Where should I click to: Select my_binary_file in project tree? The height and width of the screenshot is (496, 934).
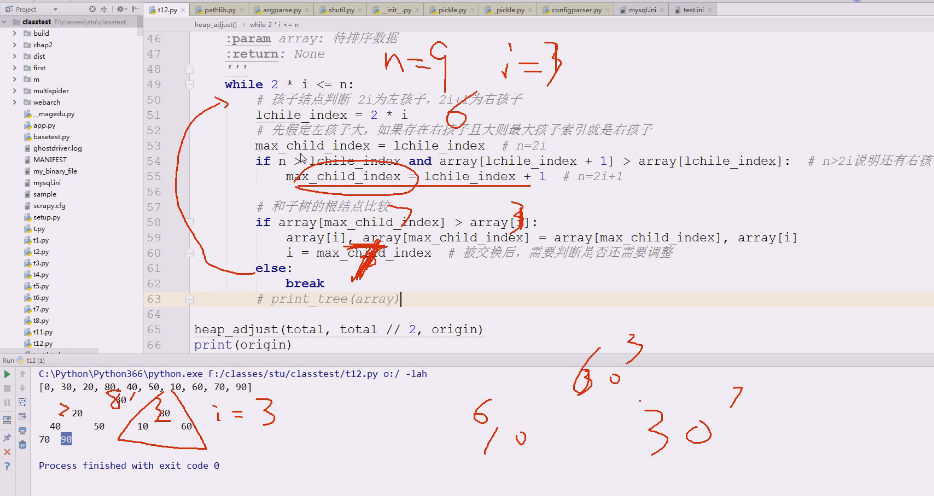pyautogui.click(x=55, y=171)
